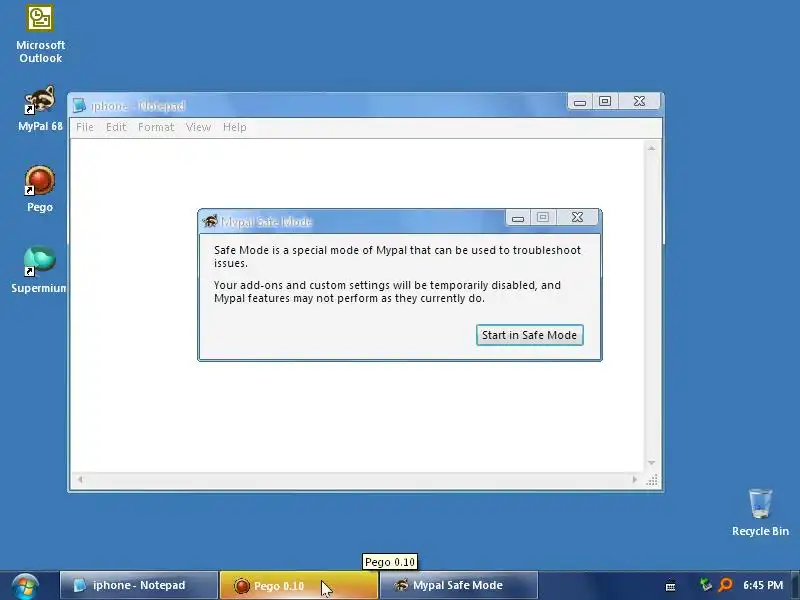Click the keyboard icon in the system tray
The height and width of the screenshot is (600, 800).
(671, 586)
